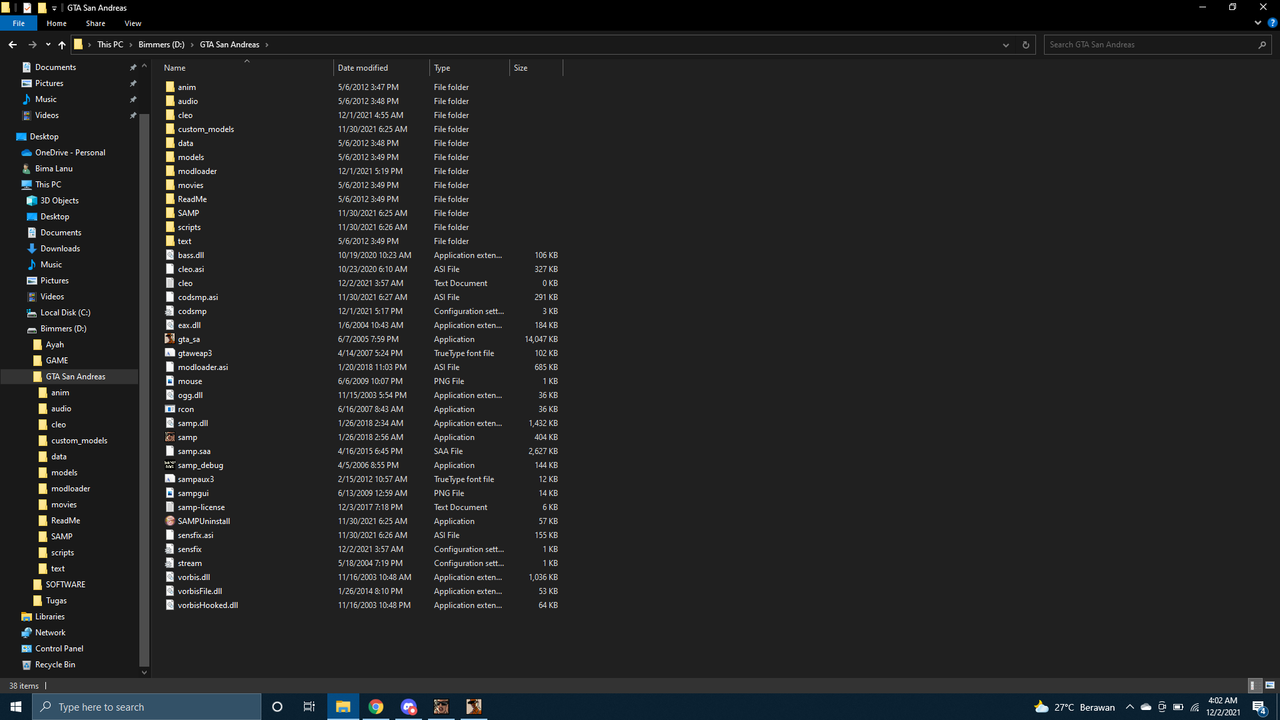Screen dimensions: 1280x720
Task: Click Bimmers (D:) in address breadcrumb
Action: pyautogui.click(x=161, y=44)
